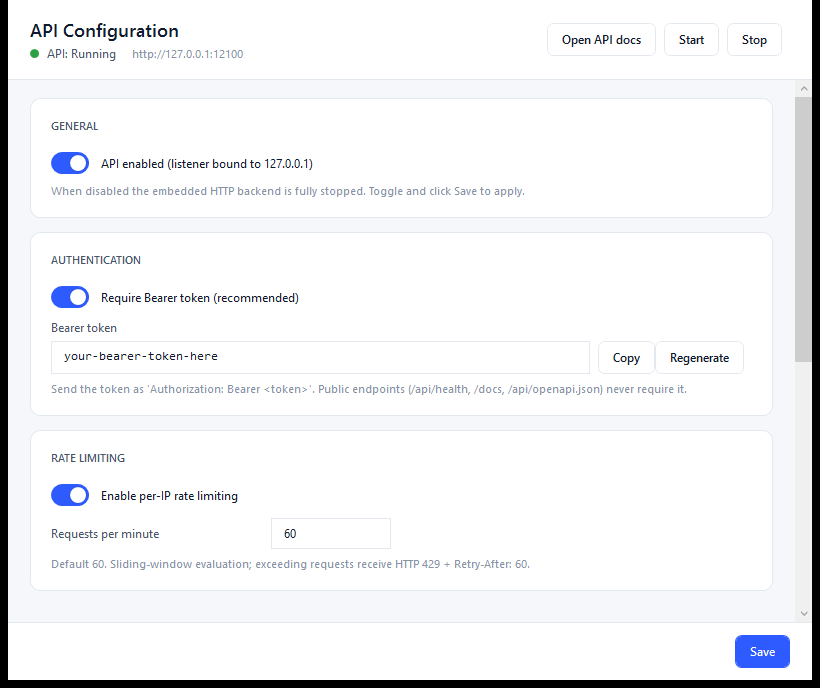Image resolution: width=820 pixels, height=688 pixels.
Task: Click 'Require Bearer token (recommended)' label
Action: [200, 297]
